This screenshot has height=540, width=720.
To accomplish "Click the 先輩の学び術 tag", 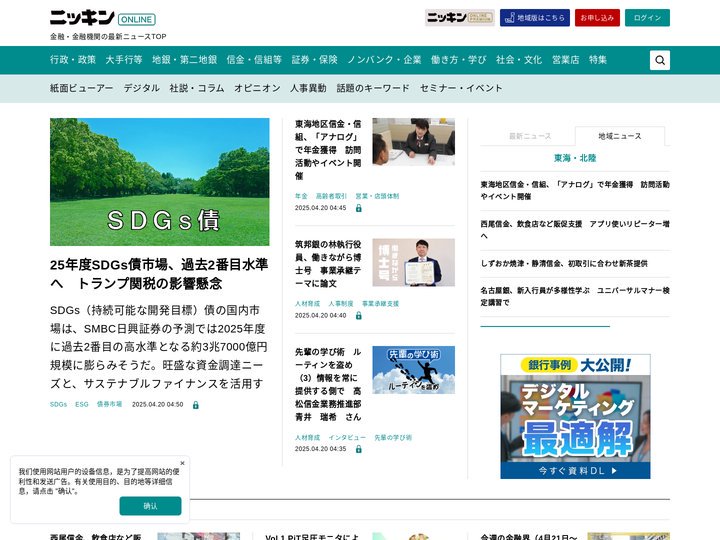I will [x=393, y=438].
